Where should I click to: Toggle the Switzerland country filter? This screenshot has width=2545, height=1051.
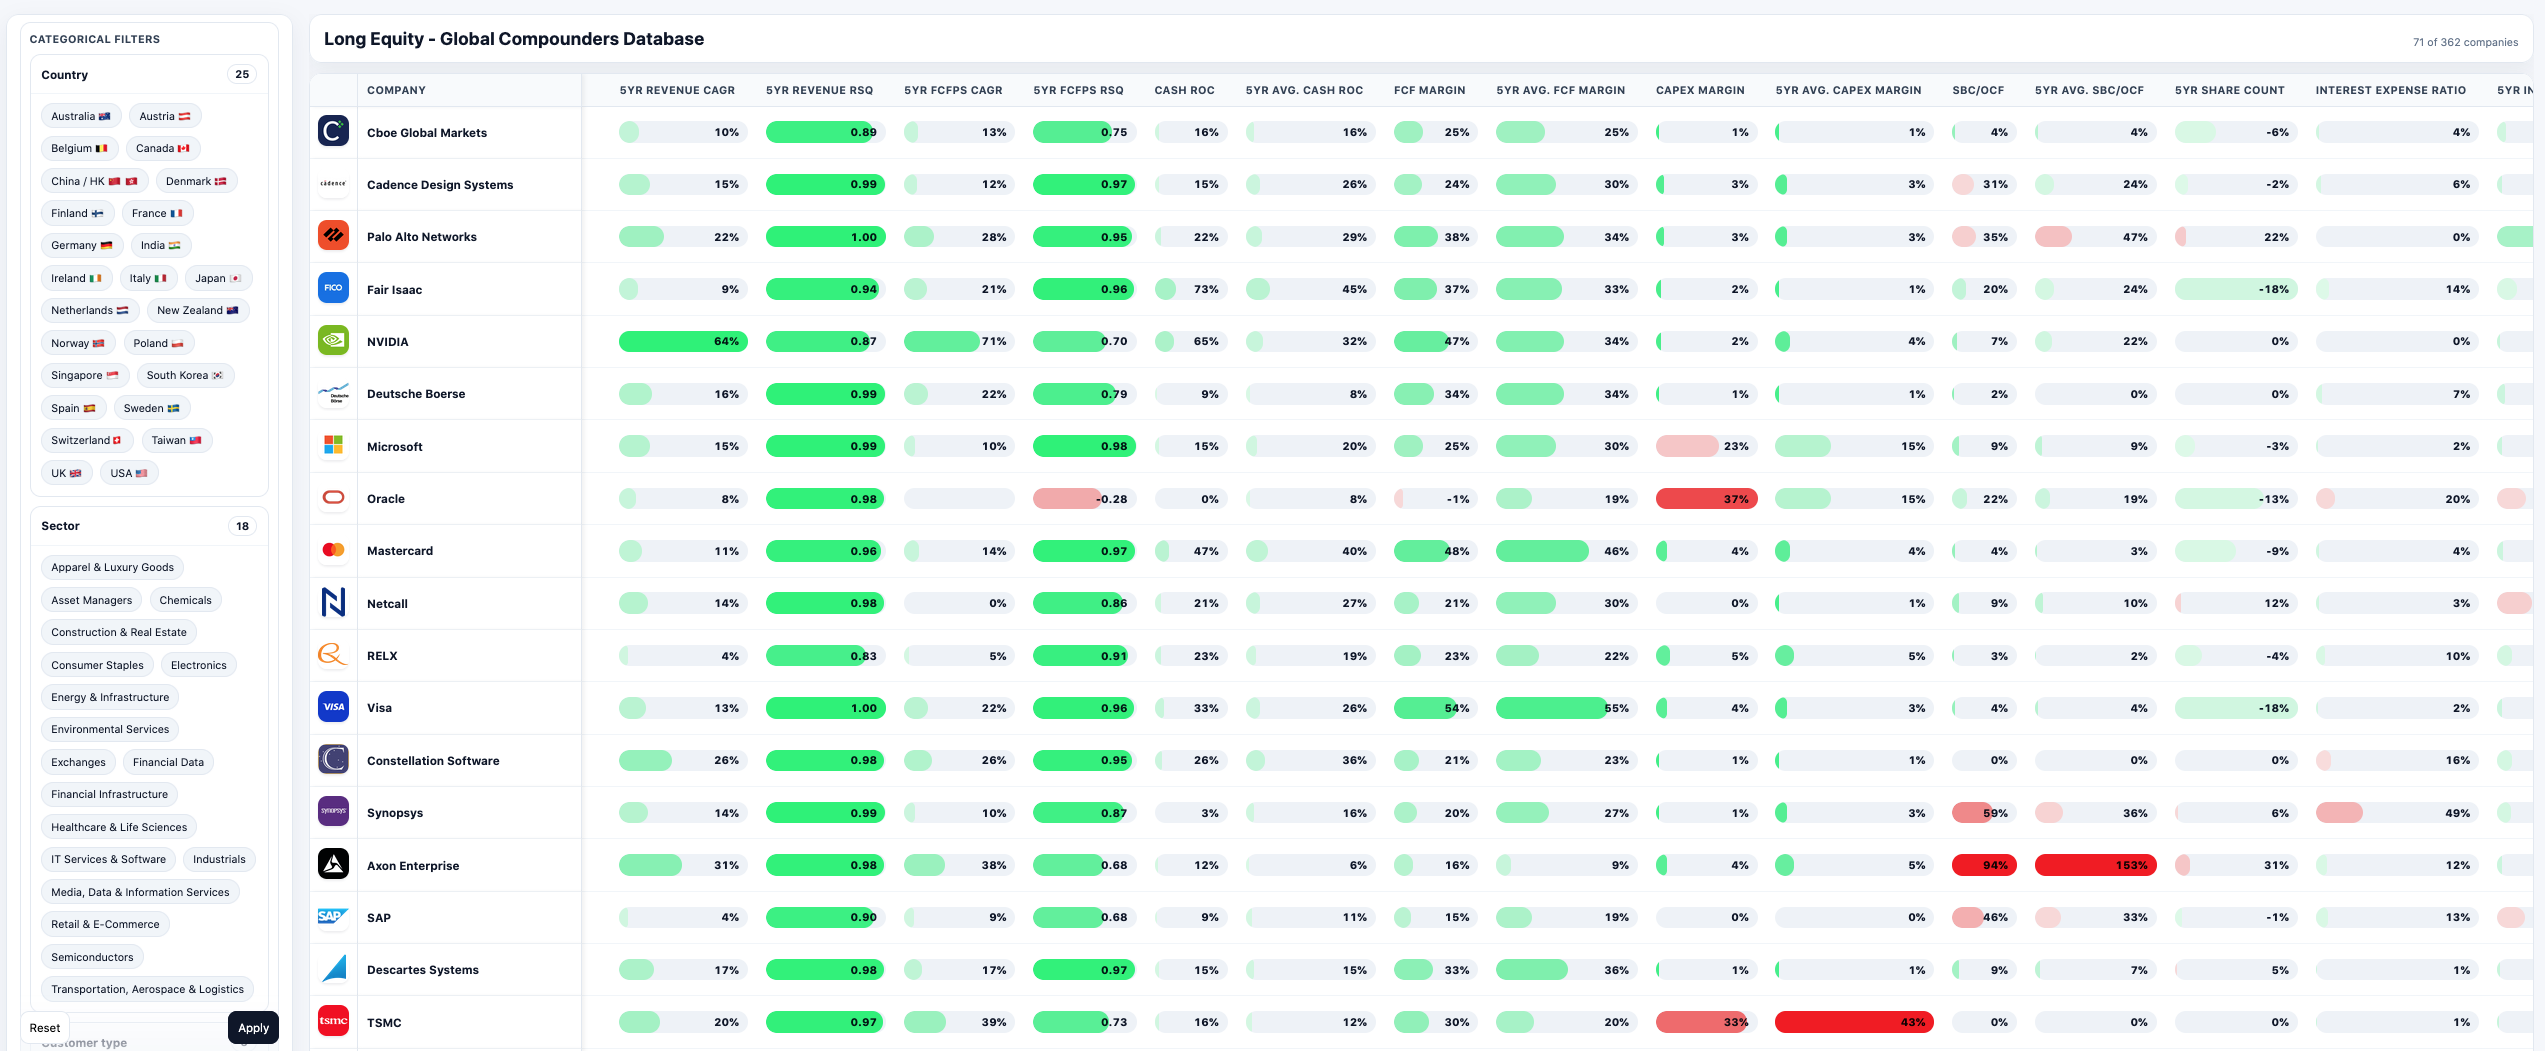(x=86, y=440)
